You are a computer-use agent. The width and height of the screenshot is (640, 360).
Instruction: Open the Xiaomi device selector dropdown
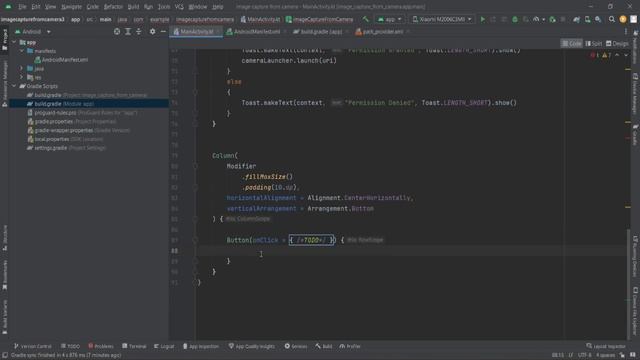click(442, 19)
